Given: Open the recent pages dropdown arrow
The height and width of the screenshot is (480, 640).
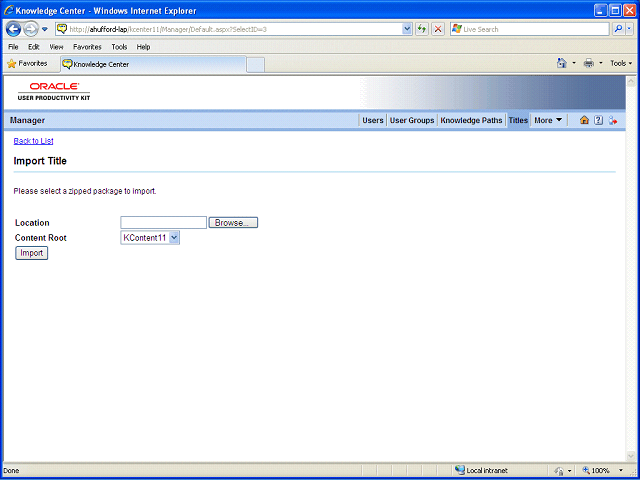Looking at the screenshot, I should pos(45,29).
